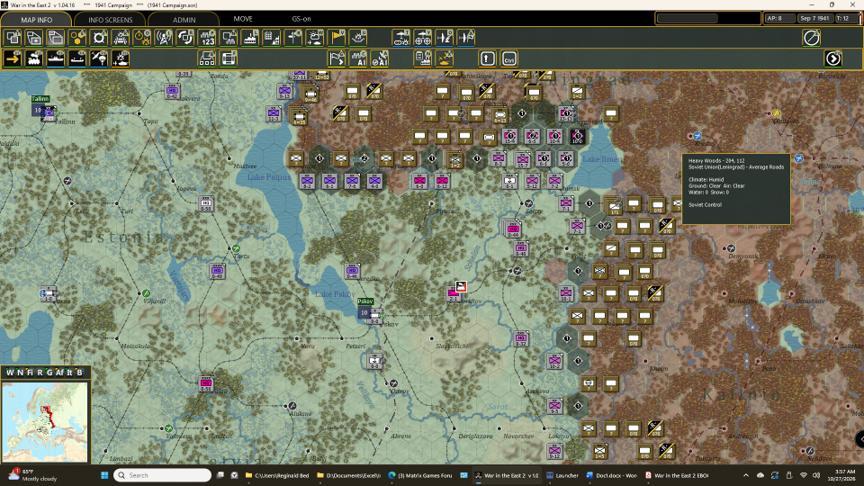Select the first ship naval mode
This screenshot has width=864, height=486.
(x=56, y=58)
